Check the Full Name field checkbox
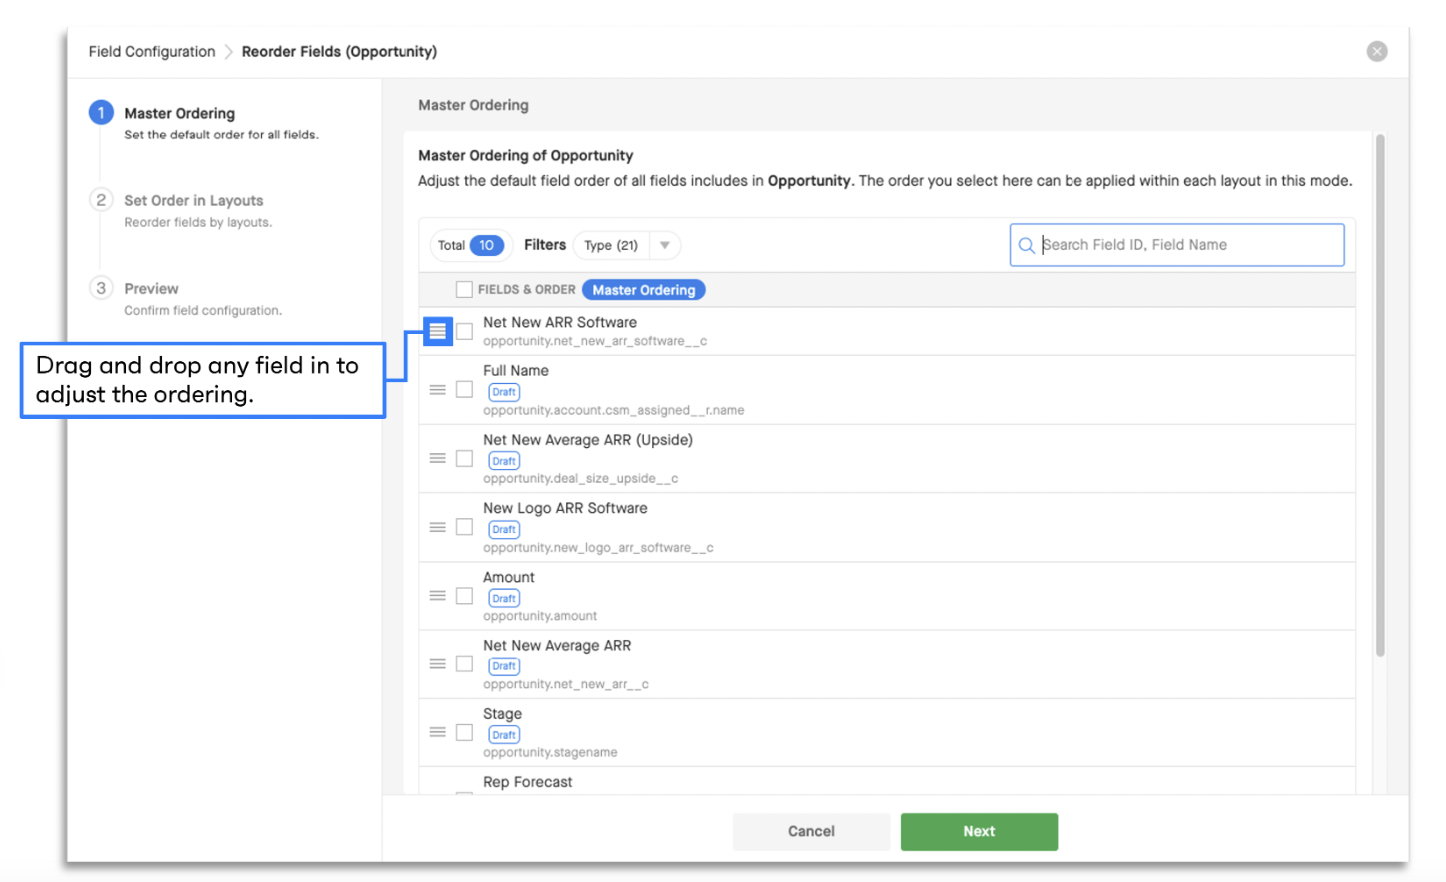Image resolution: width=1446 pixels, height=882 pixels. click(x=464, y=390)
